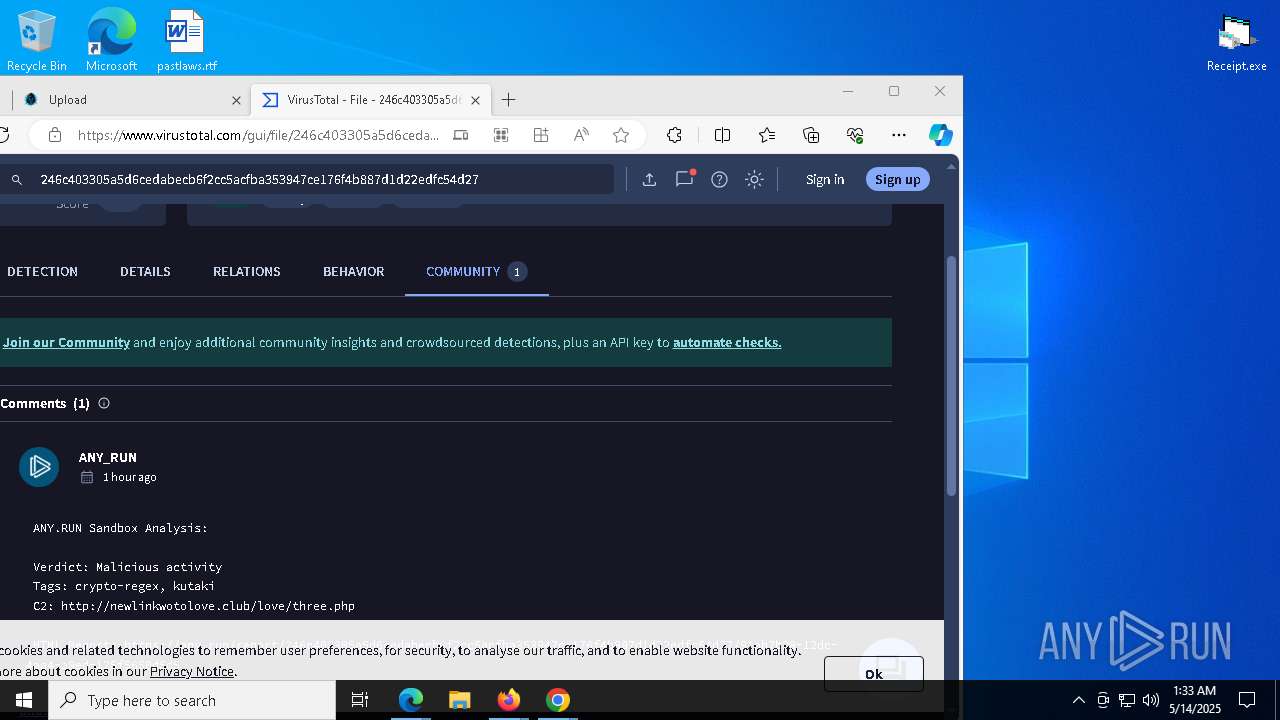Image resolution: width=1280 pixels, height=720 pixels.
Task: Open VirusTotal help question icon
Action: click(x=719, y=180)
